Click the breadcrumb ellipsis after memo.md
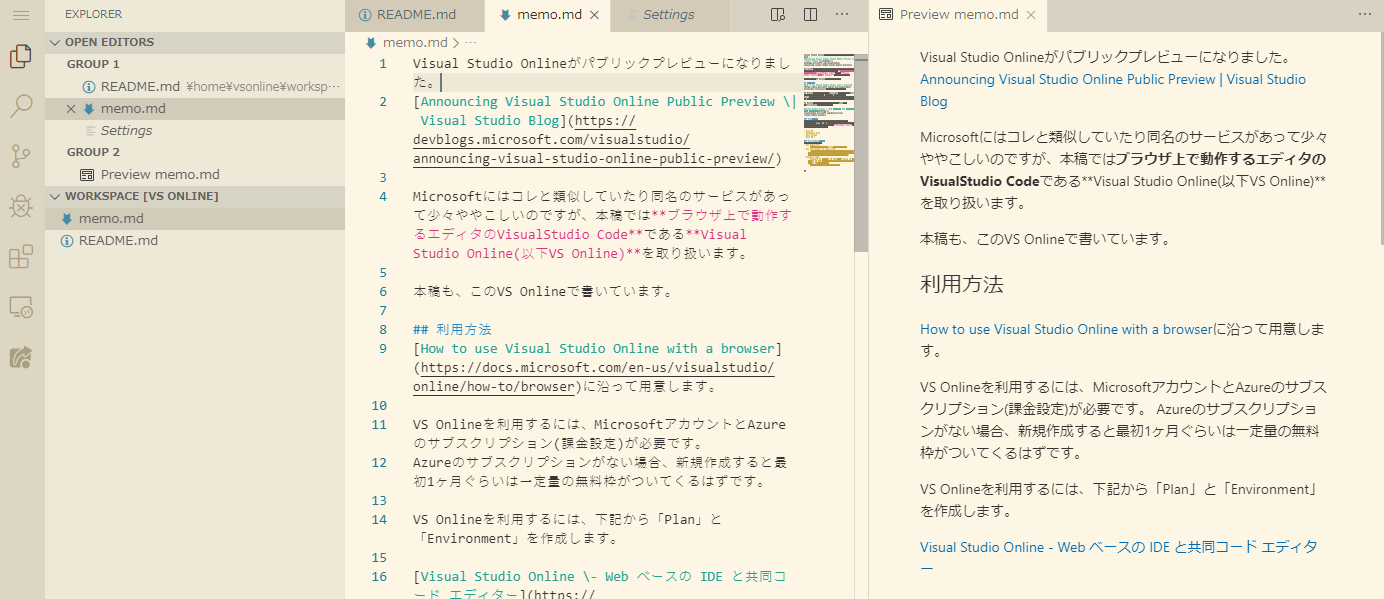The width and height of the screenshot is (1384, 599). click(471, 43)
